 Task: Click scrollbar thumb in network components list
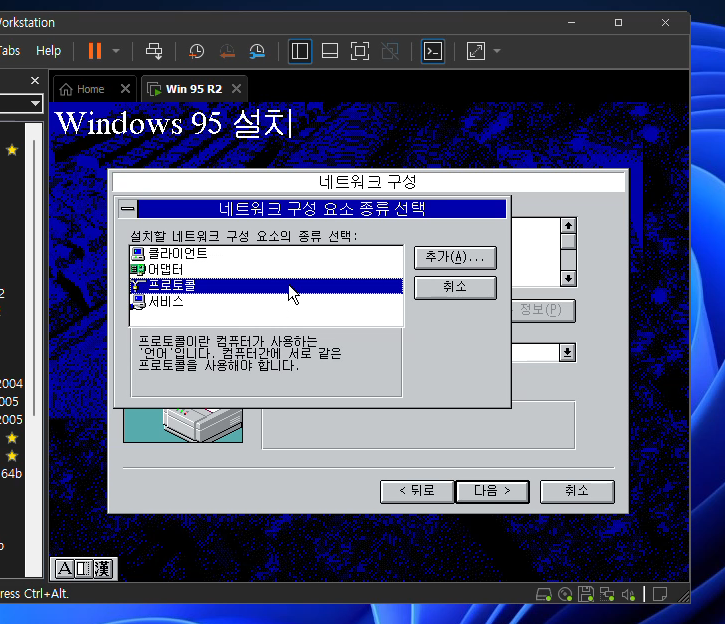click(568, 241)
